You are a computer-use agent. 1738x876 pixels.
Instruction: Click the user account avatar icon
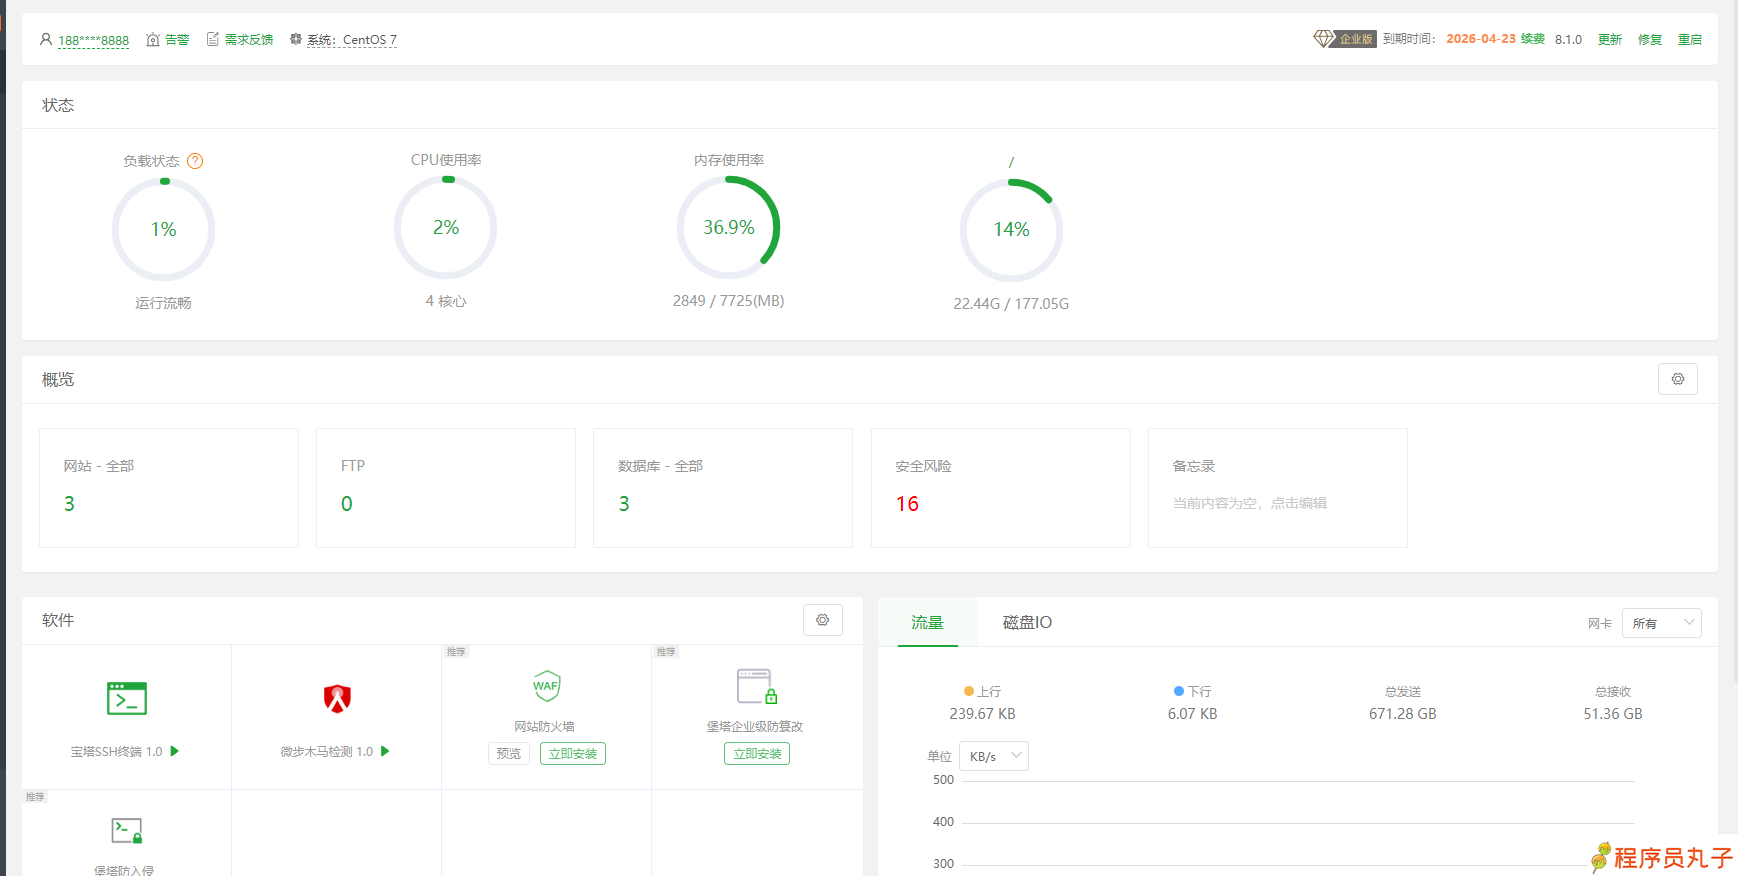[46, 40]
